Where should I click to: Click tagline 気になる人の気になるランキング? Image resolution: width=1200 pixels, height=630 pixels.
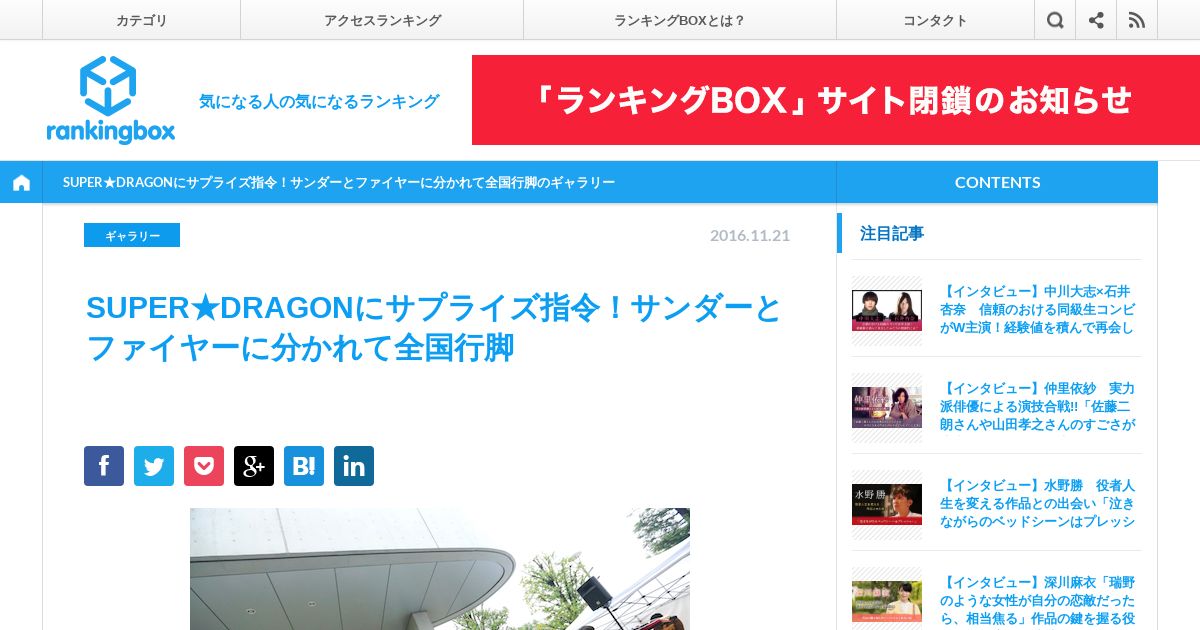pos(319,101)
